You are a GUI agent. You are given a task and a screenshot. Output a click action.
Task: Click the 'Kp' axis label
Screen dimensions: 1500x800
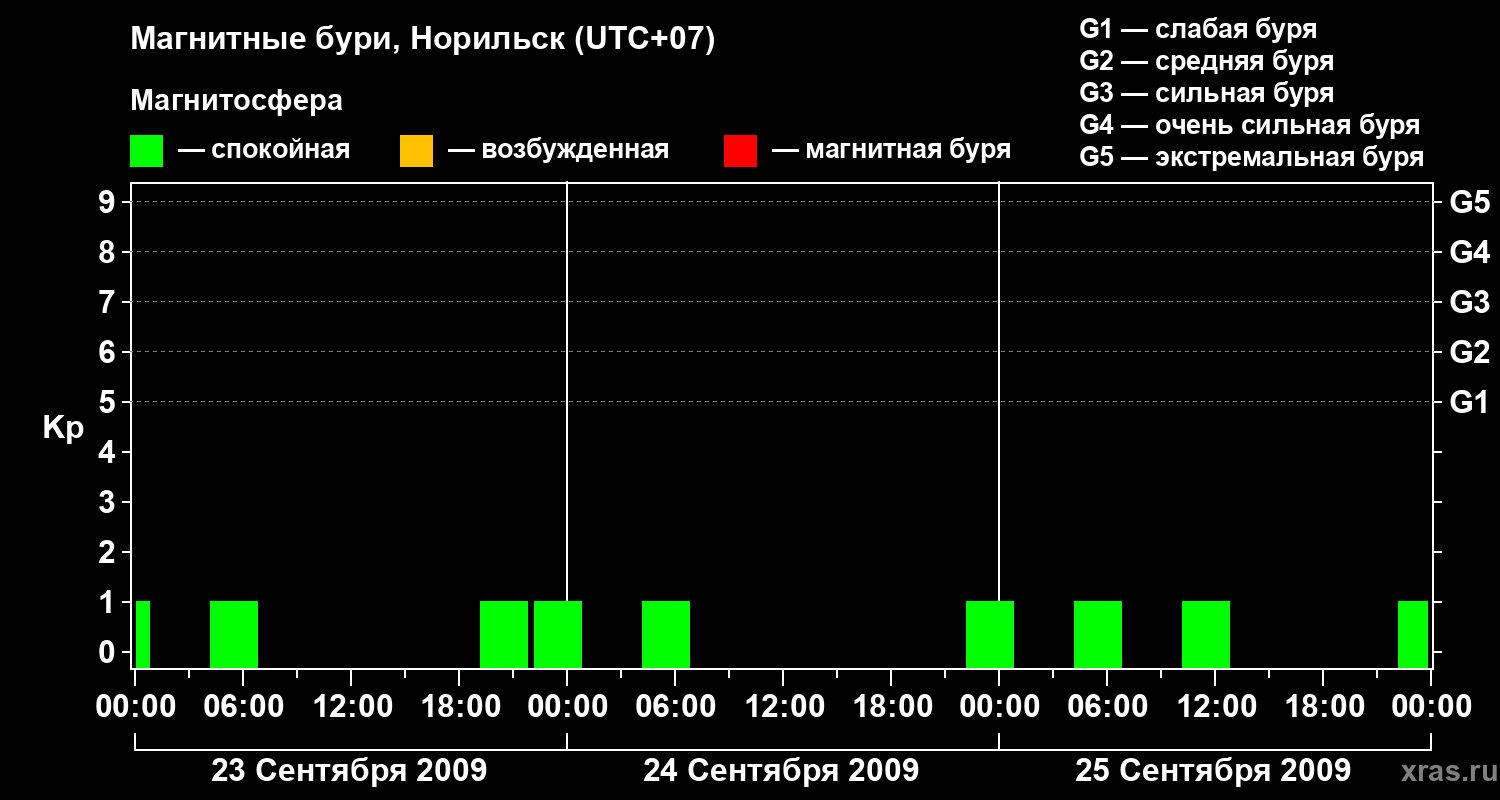point(63,428)
